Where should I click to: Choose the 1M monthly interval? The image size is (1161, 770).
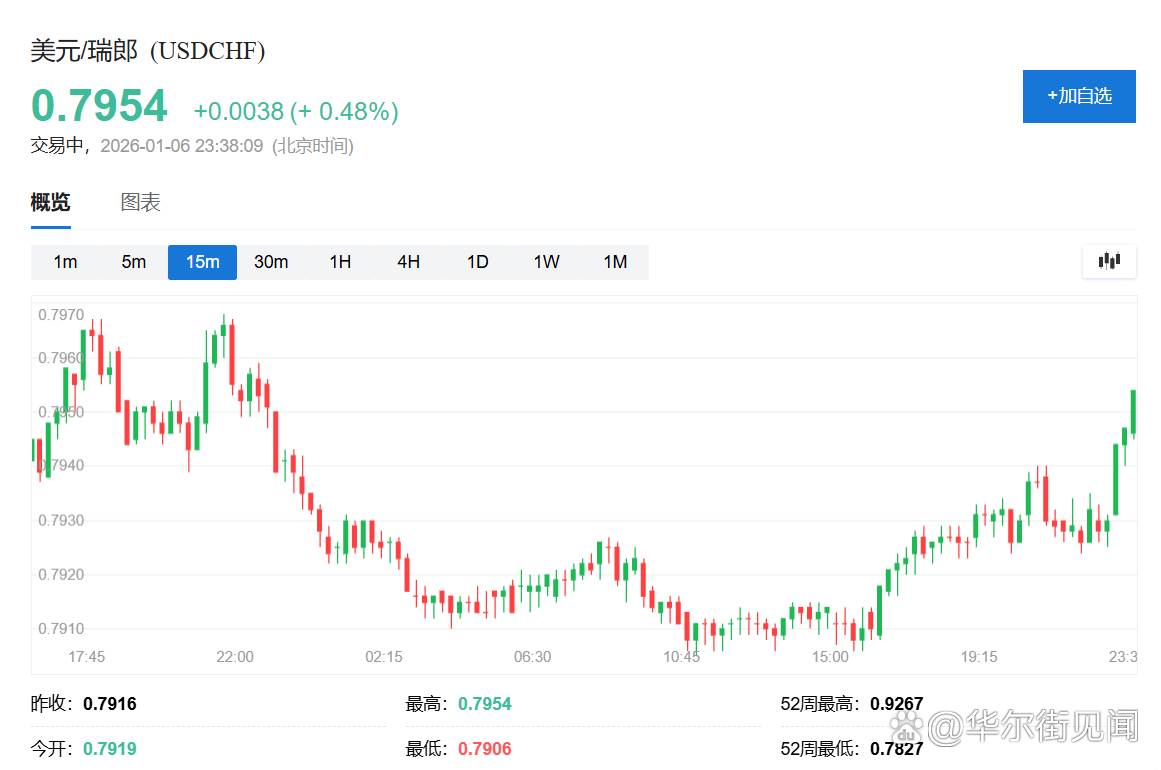pos(615,262)
